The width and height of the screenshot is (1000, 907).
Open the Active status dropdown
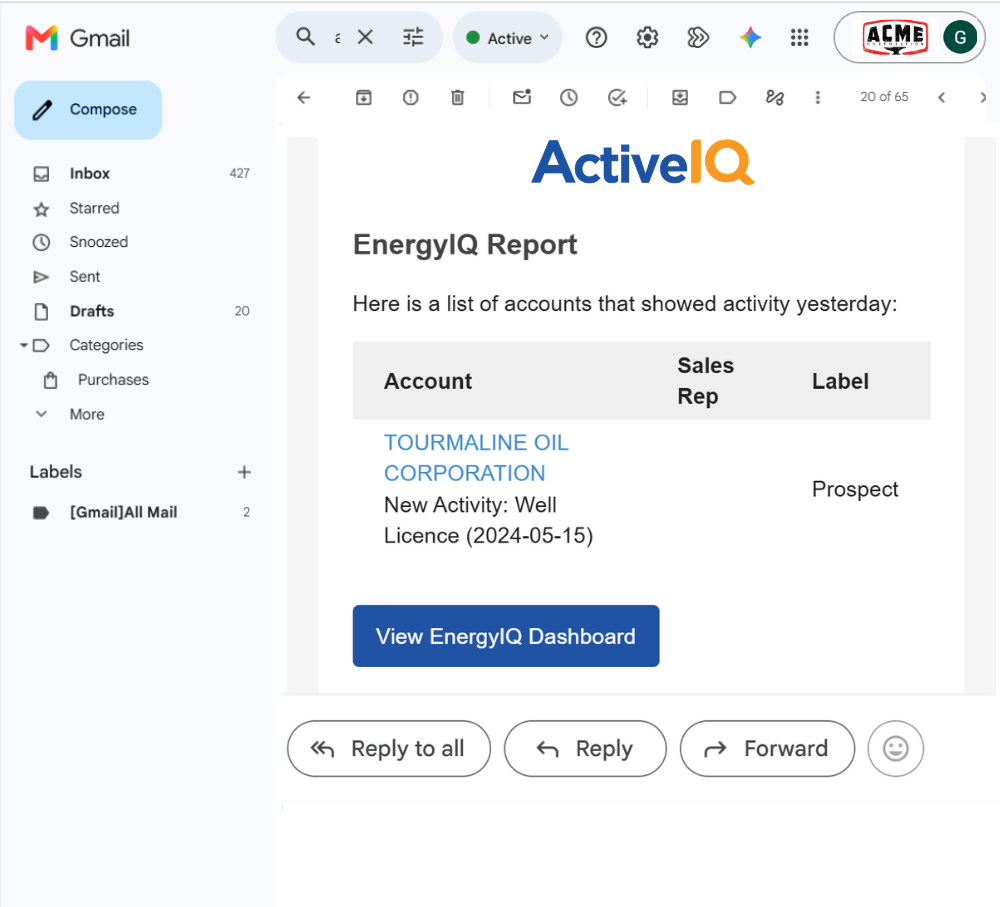tap(508, 38)
